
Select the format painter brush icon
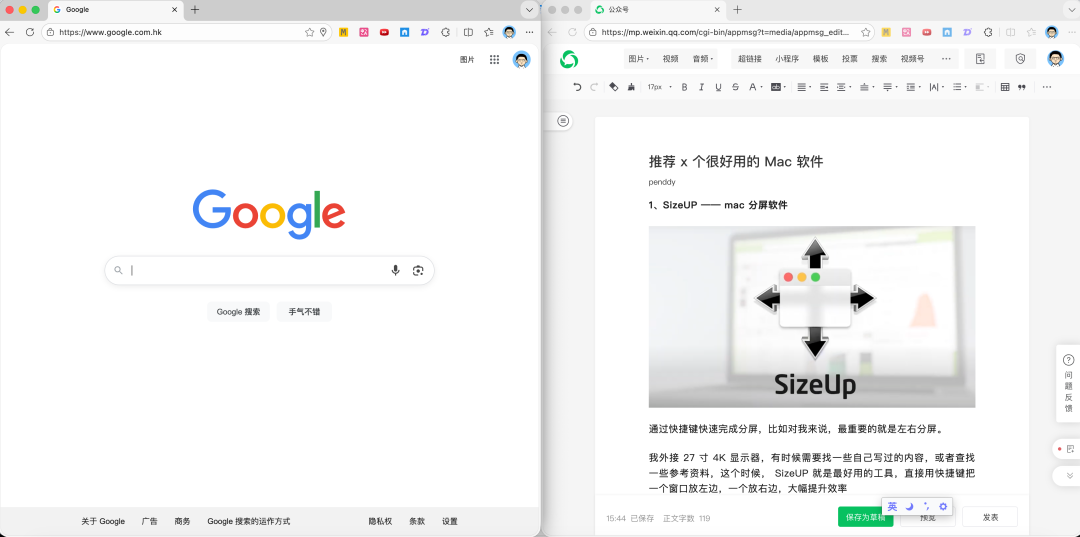point(631,87)
